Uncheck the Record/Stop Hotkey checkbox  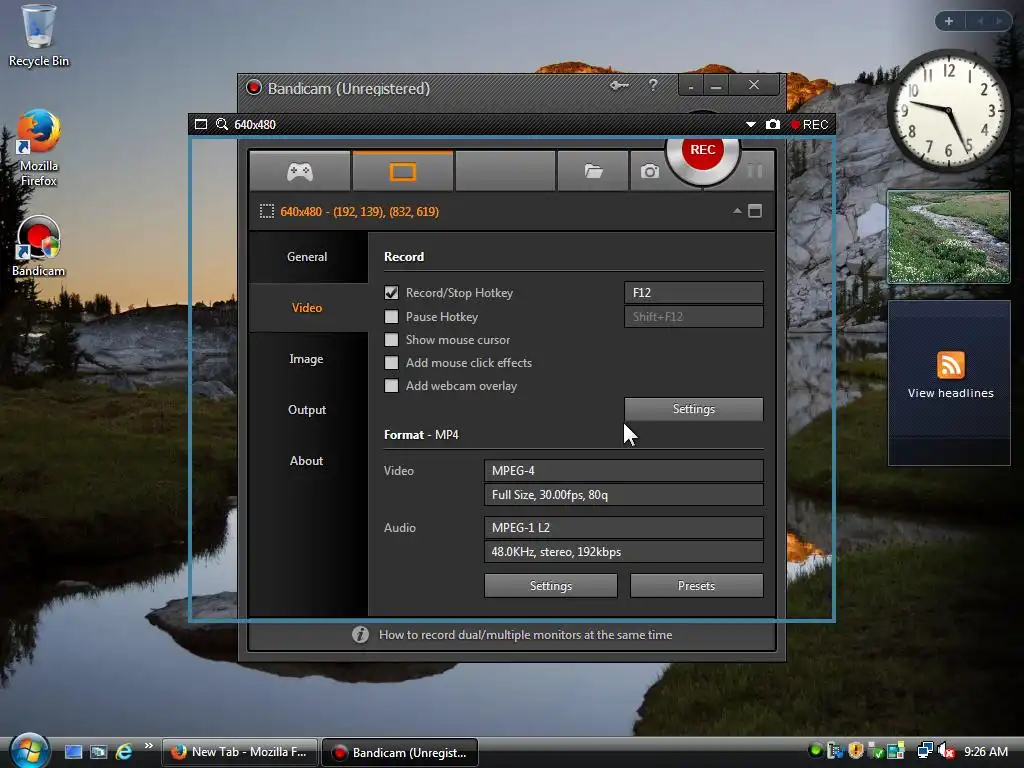point(391,293)
